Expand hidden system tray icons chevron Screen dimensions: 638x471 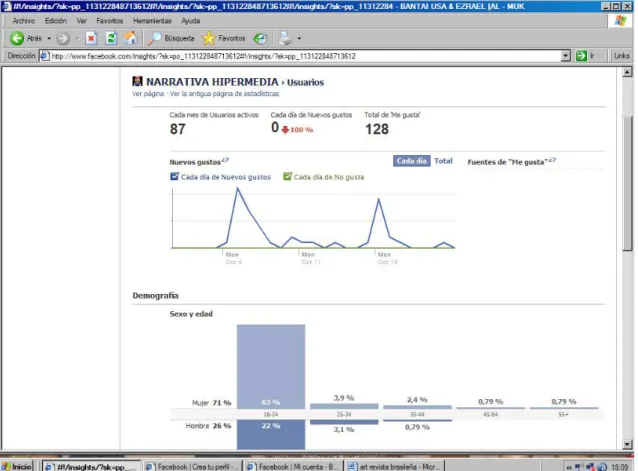point(569,467)
